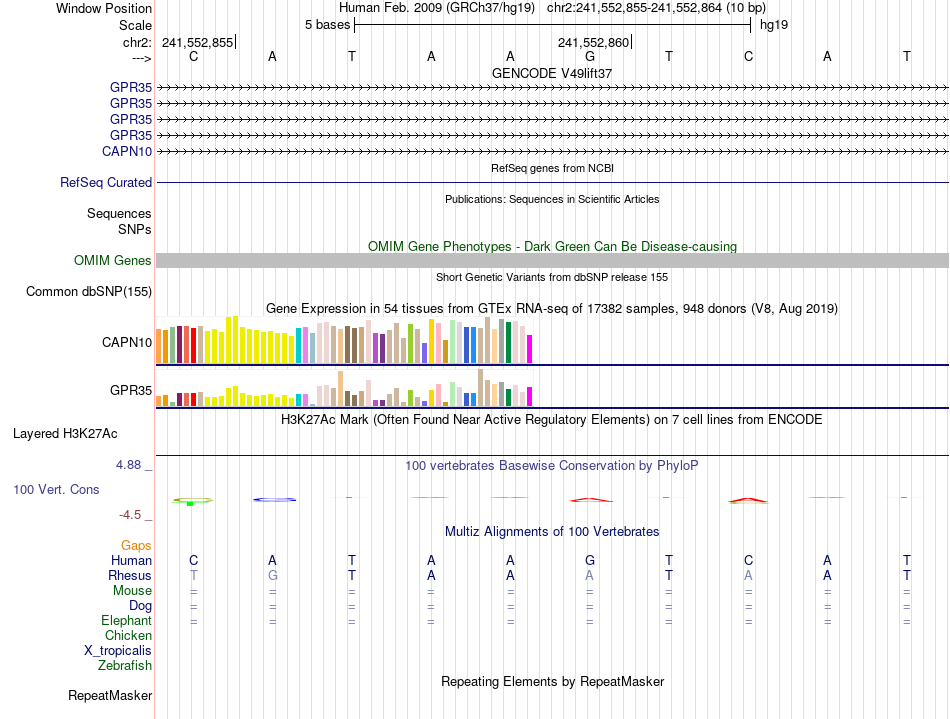Click the magenta last bar in GPR35 chart
Screen dimensions: 950x719
coord(530,397)
